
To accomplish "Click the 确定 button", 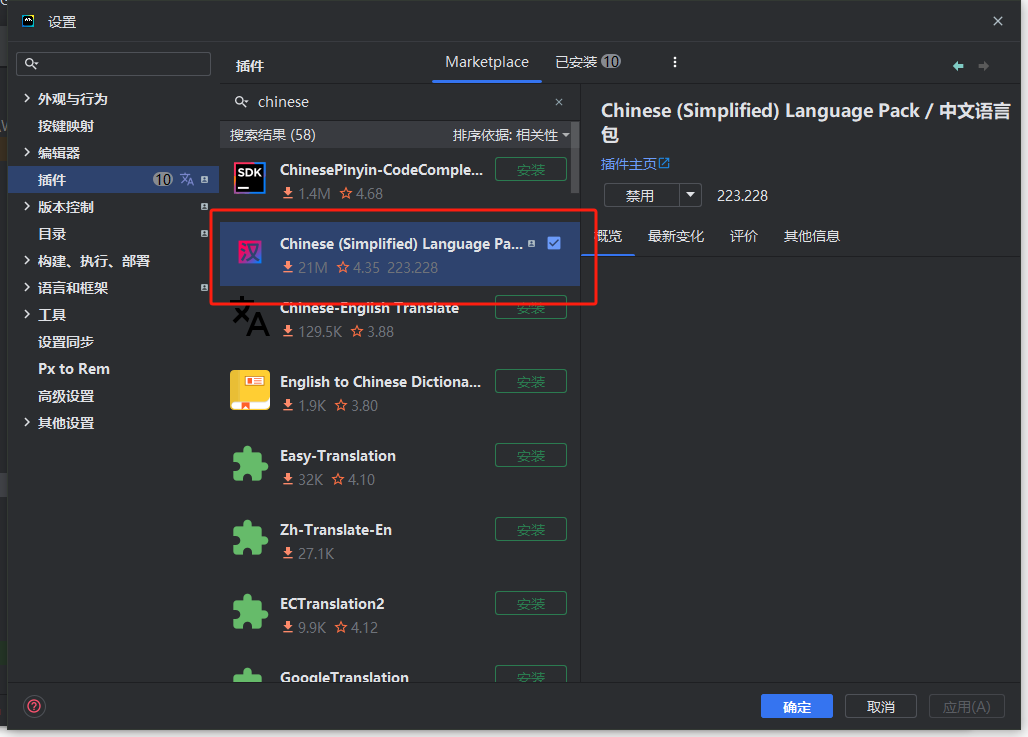I will [797, 706].
